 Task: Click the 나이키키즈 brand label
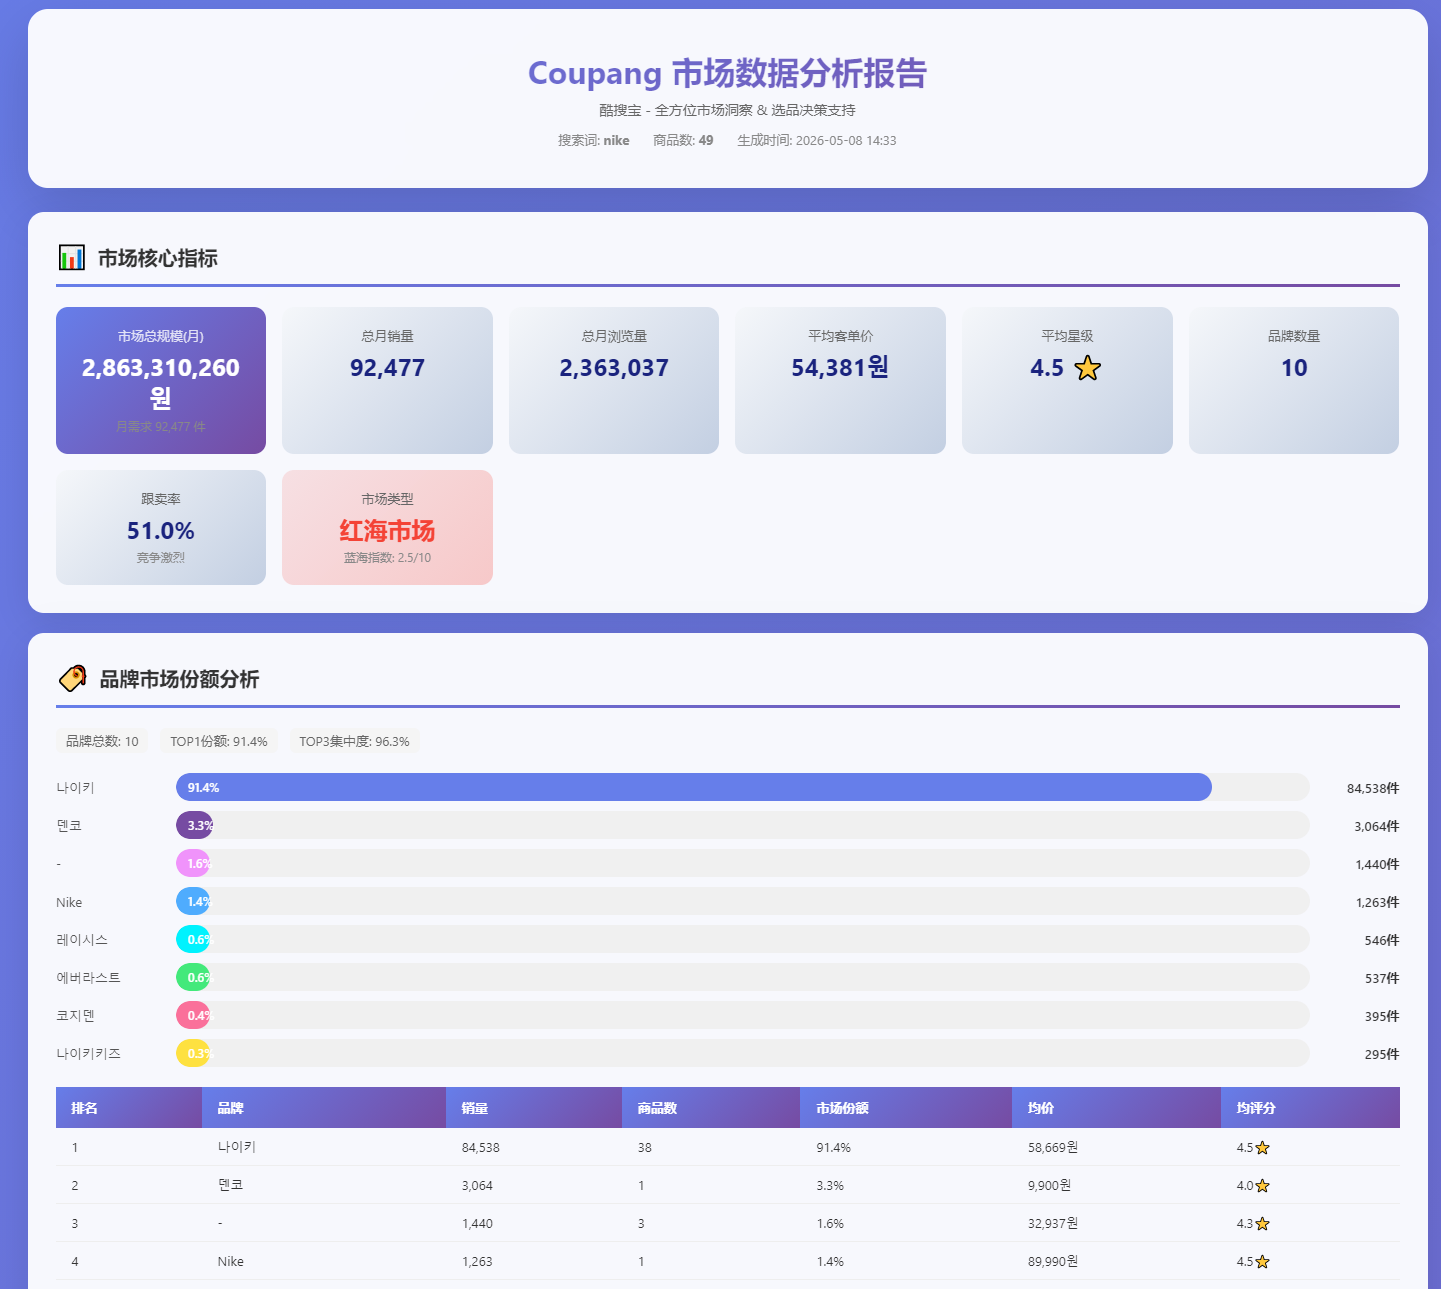(89, 1054)
